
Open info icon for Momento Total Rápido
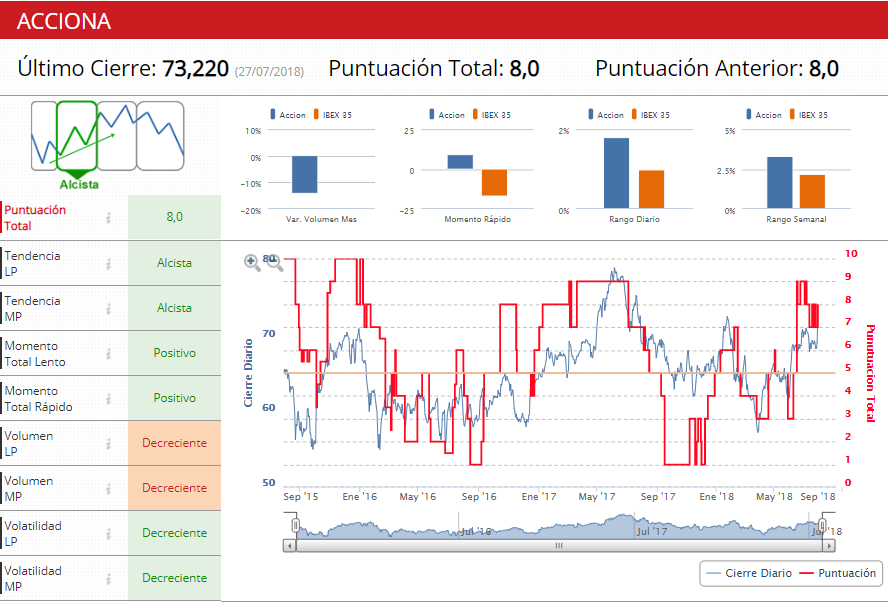point(108,399)
